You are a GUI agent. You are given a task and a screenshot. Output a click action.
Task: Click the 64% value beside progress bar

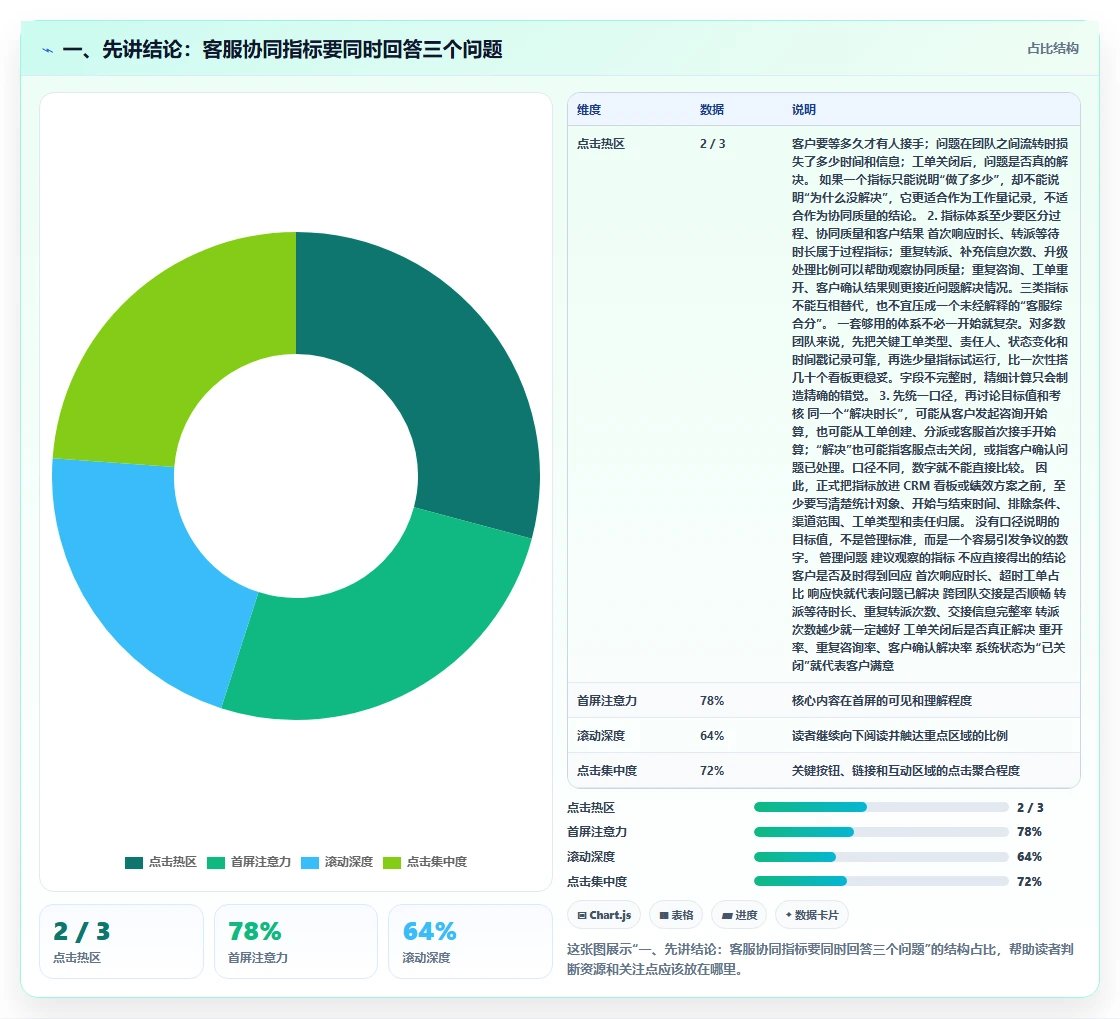click(x=1029, y=857)
